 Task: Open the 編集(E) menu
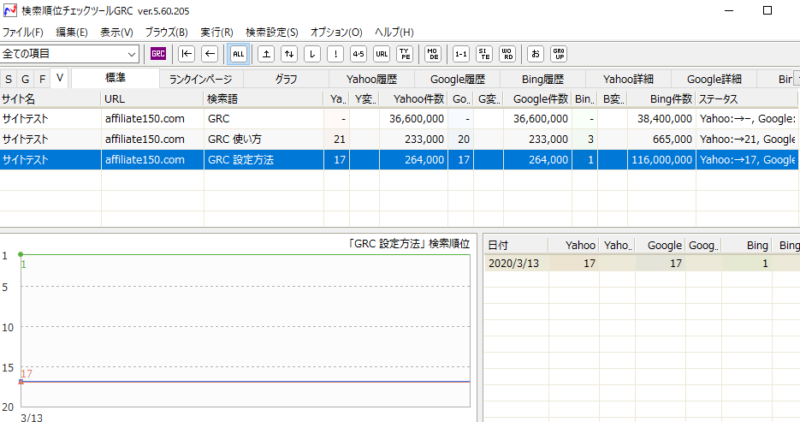pyautogui.click(x=71, y=32)
